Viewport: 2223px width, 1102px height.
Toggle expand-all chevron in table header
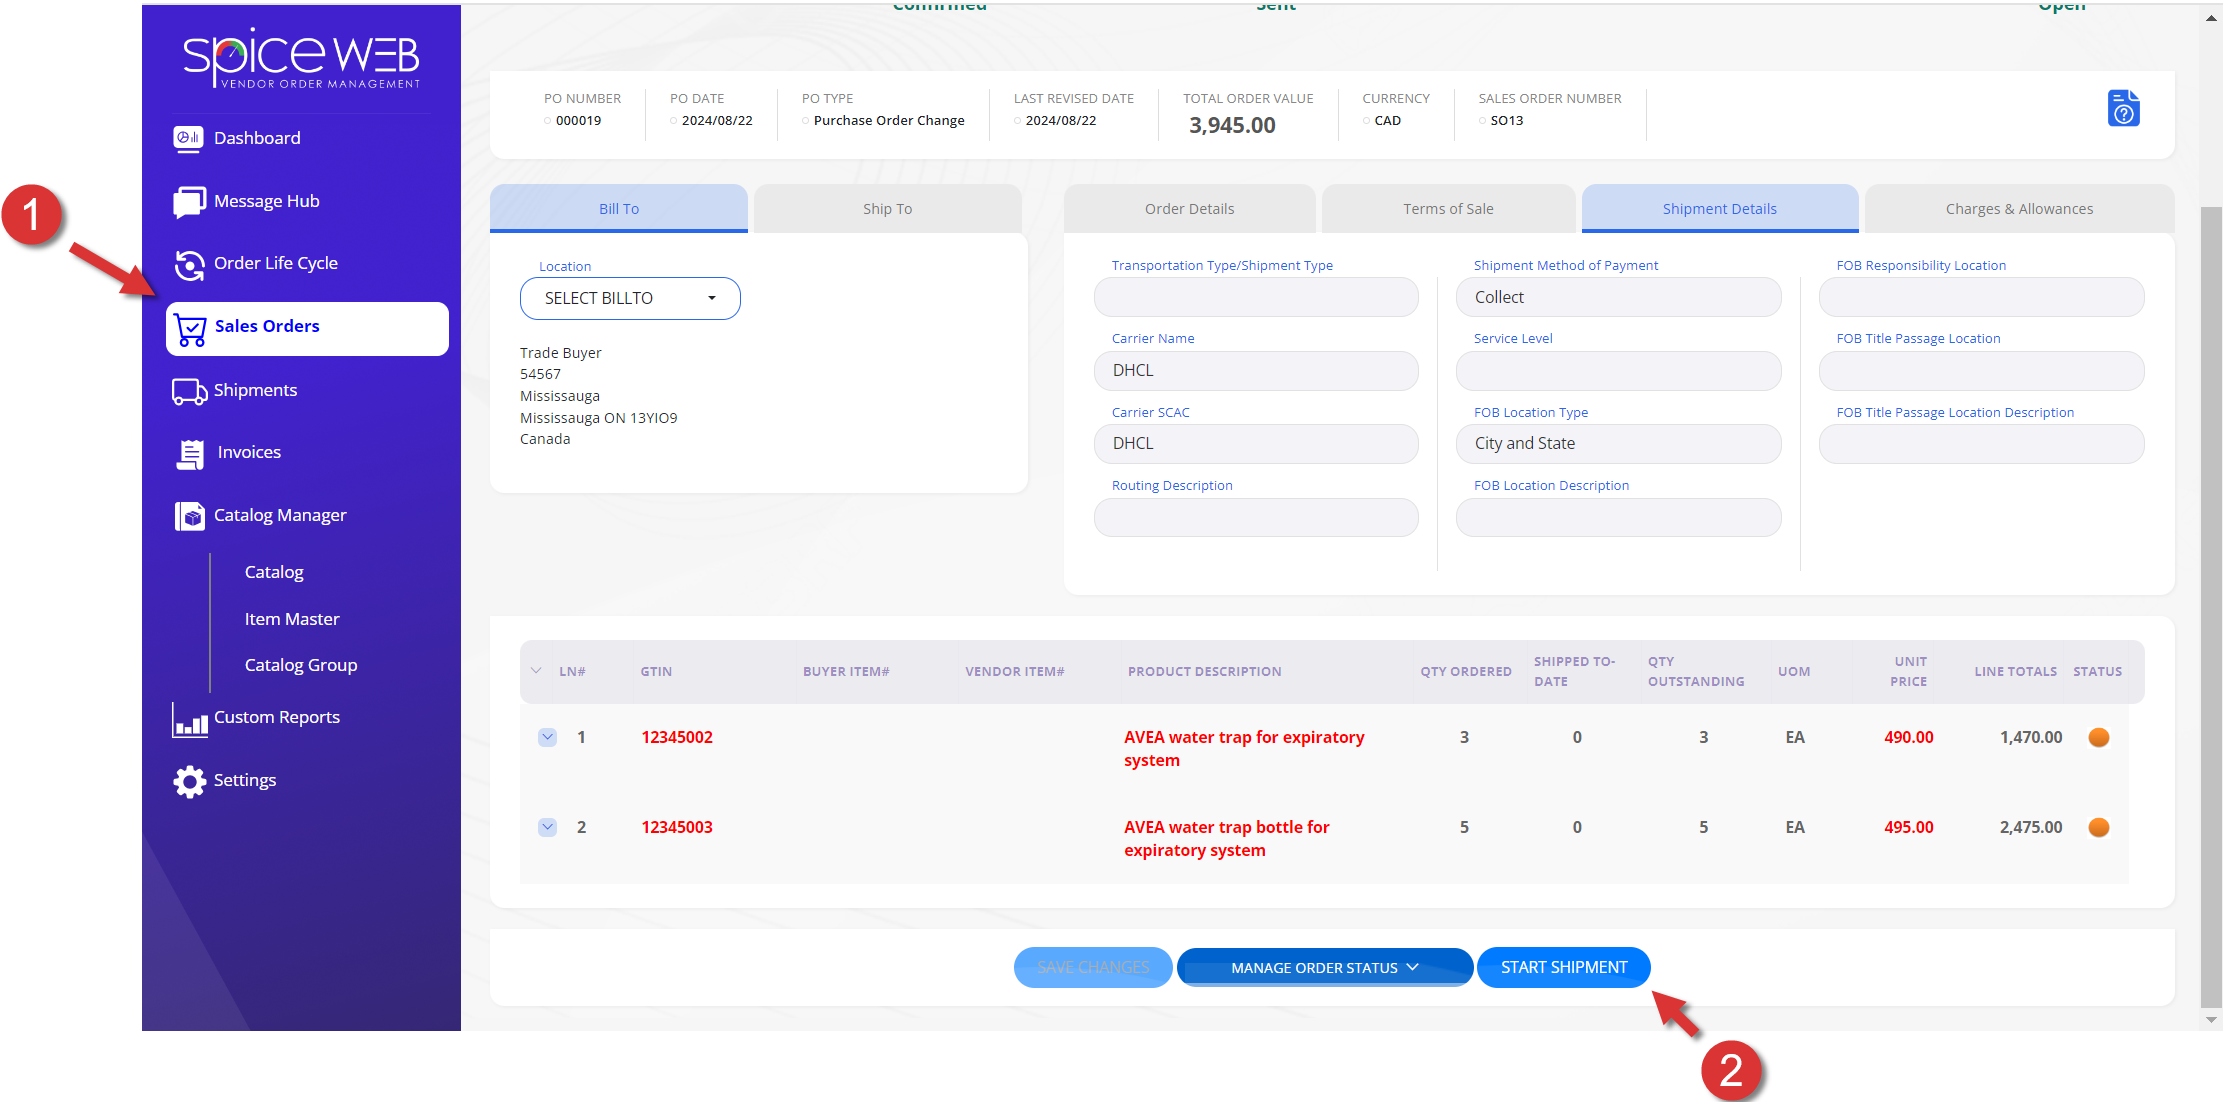click(x=536, y=671)
